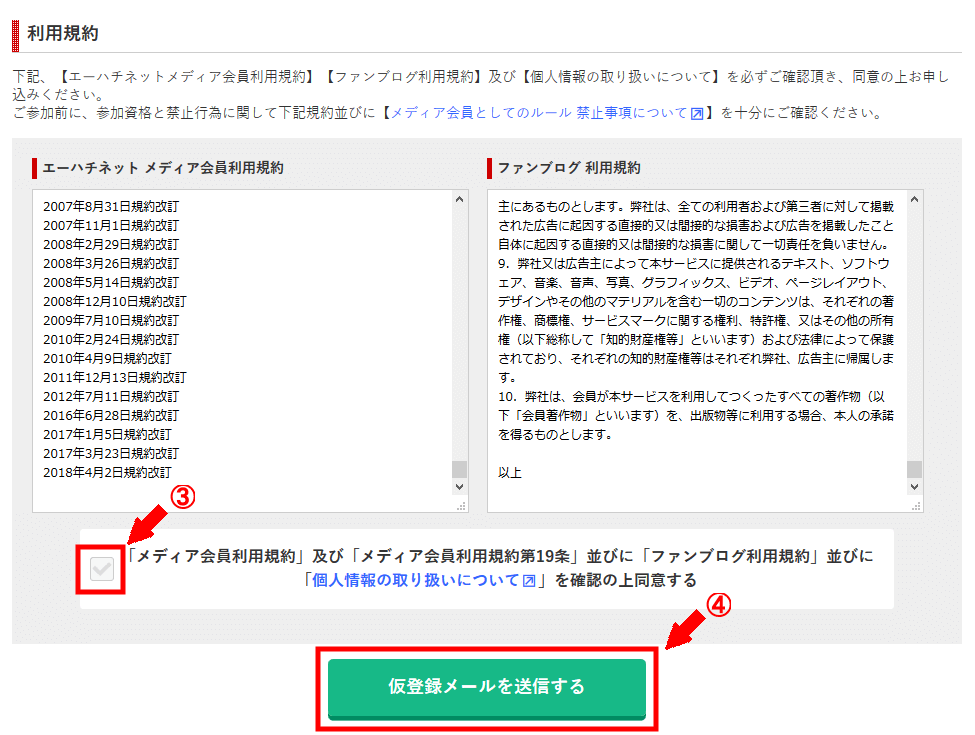The width and height of the screenshot is (975, 735).
Task: Click the line 2007年8月31日規約改訂
Action: (x=111, y=206)
